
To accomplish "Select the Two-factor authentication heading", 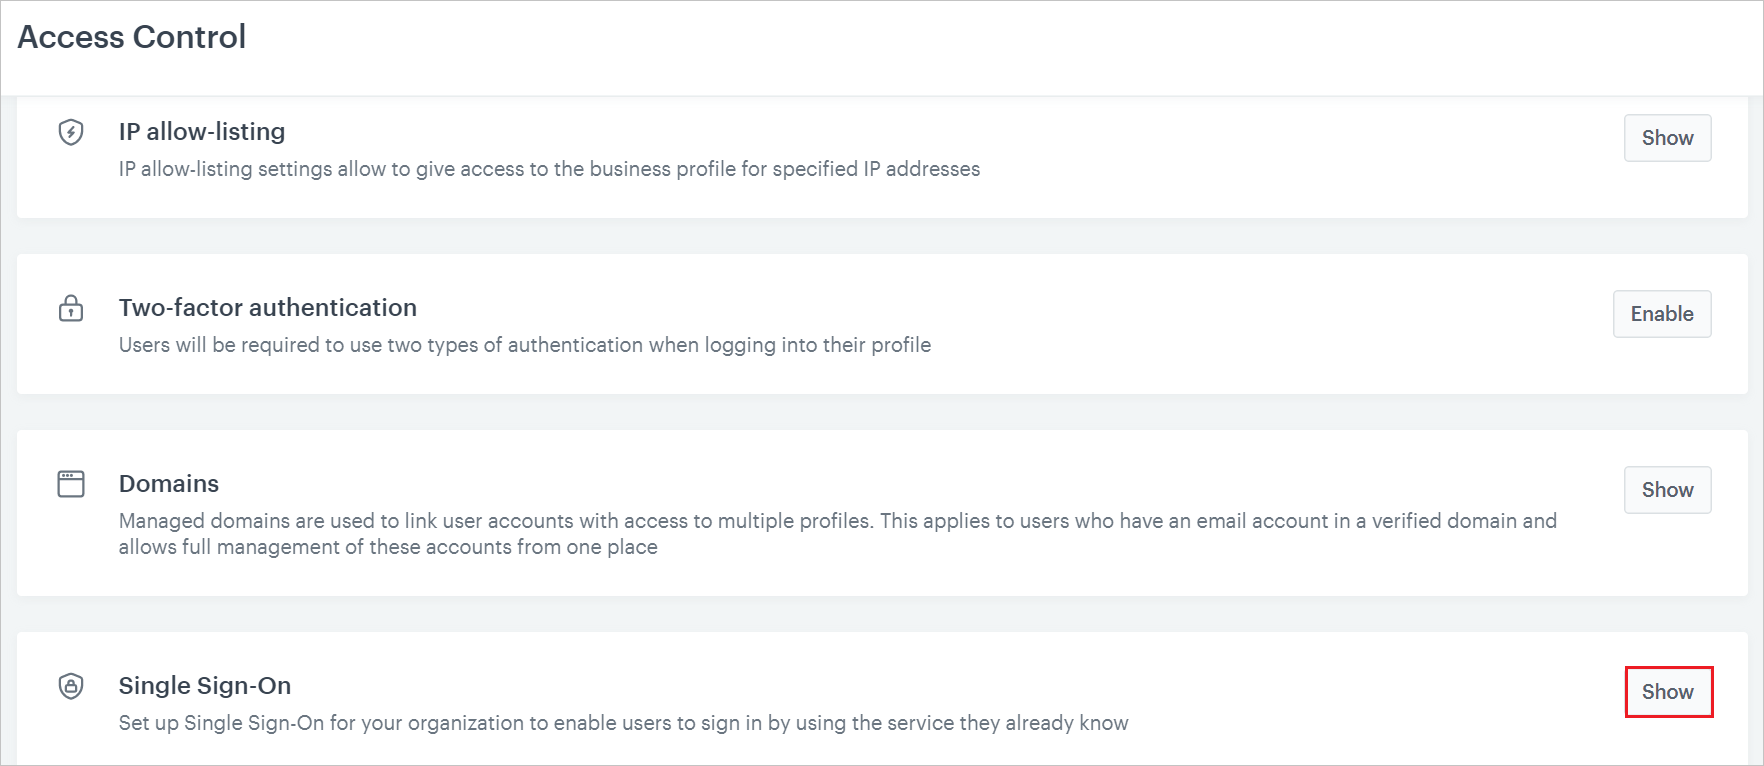I will click(268, 308).
